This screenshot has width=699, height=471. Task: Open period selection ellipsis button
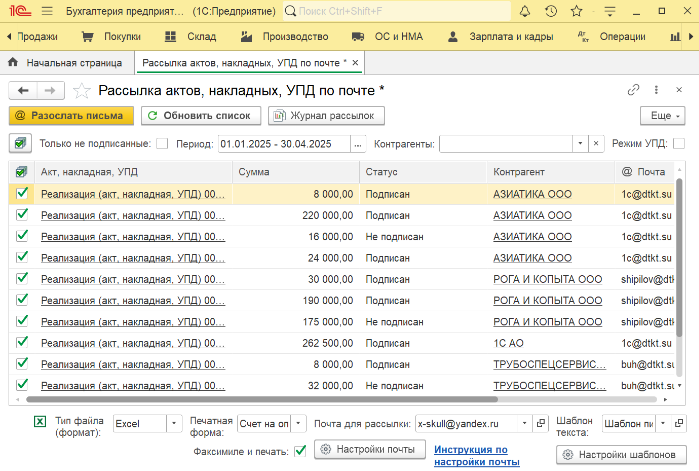358,144
